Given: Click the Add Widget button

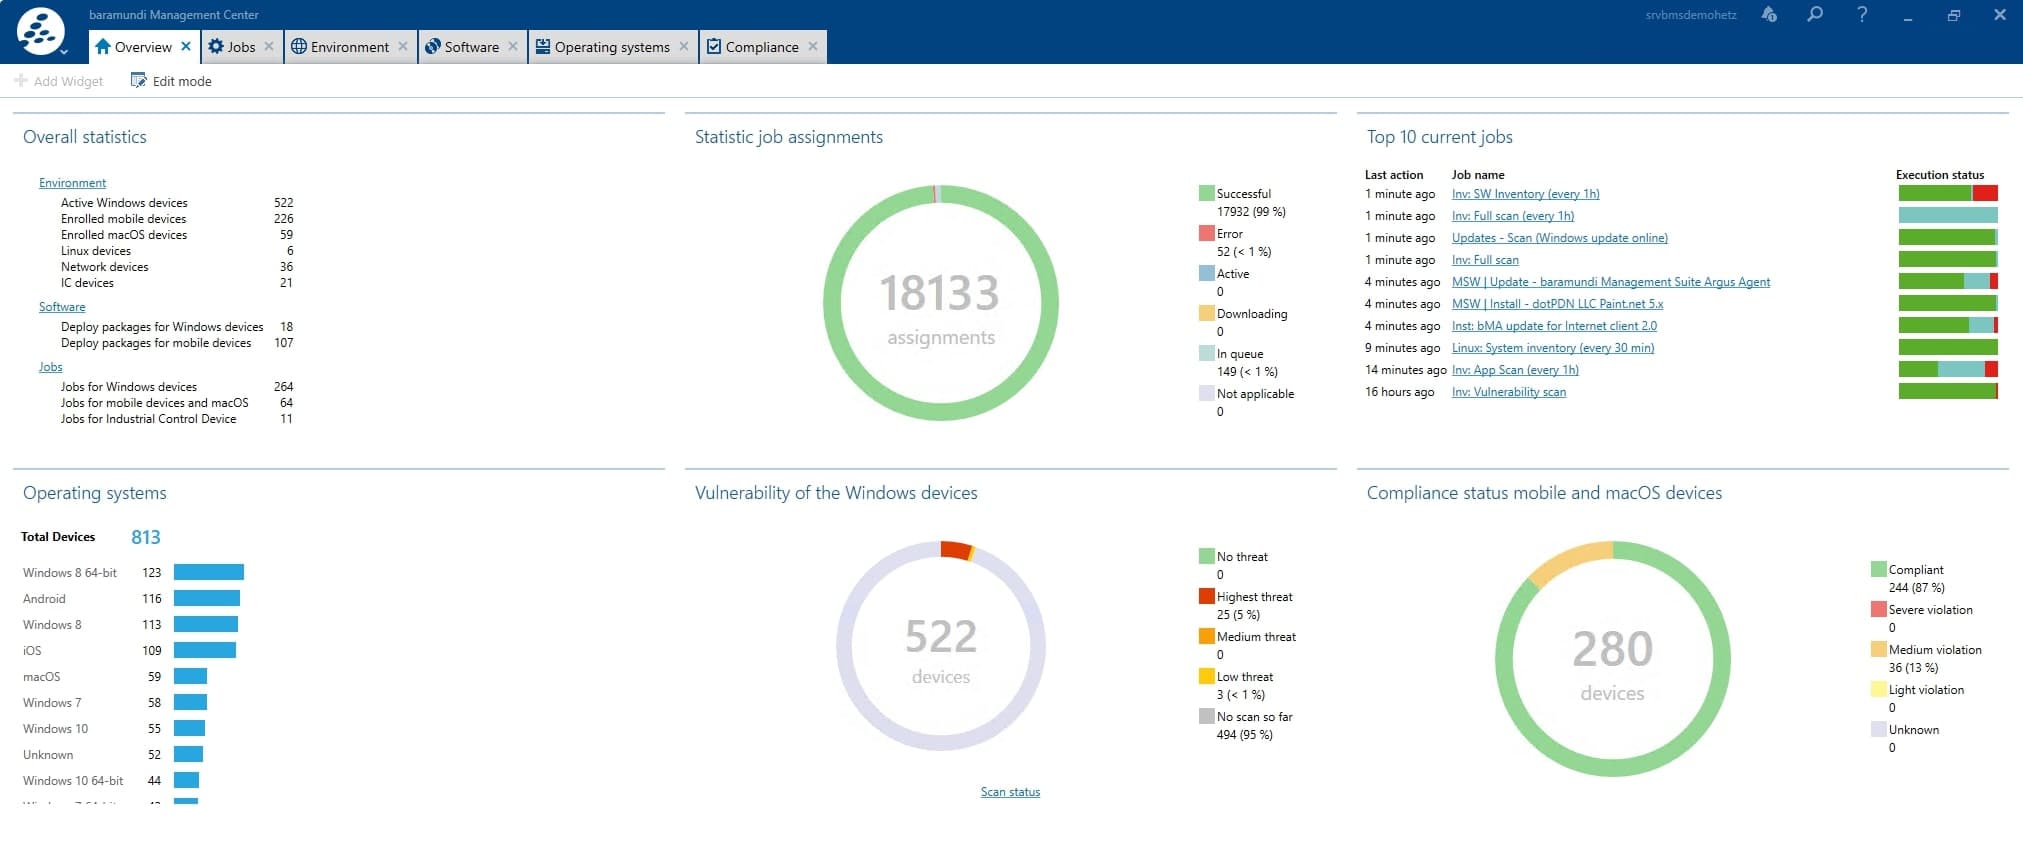Looking at the screenshot, I should (x=59, y=81).
